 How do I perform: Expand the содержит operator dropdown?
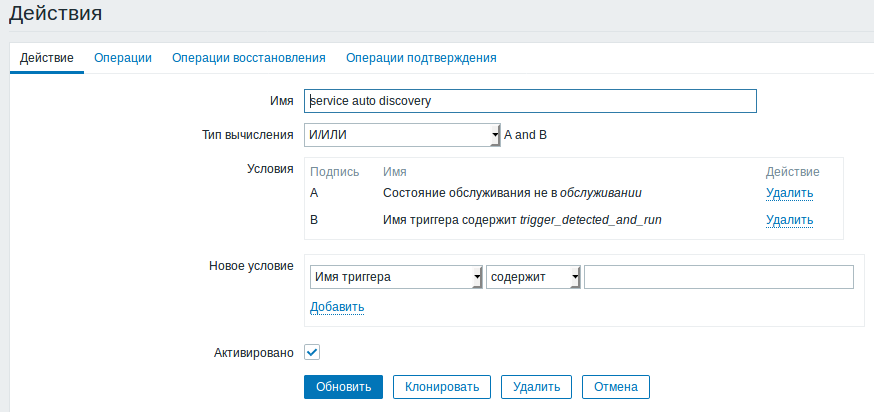point(533,277)
